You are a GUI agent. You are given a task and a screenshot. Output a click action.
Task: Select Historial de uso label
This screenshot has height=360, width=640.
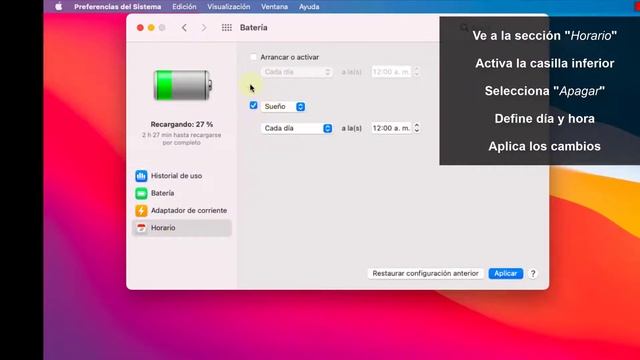pos(176,176)
